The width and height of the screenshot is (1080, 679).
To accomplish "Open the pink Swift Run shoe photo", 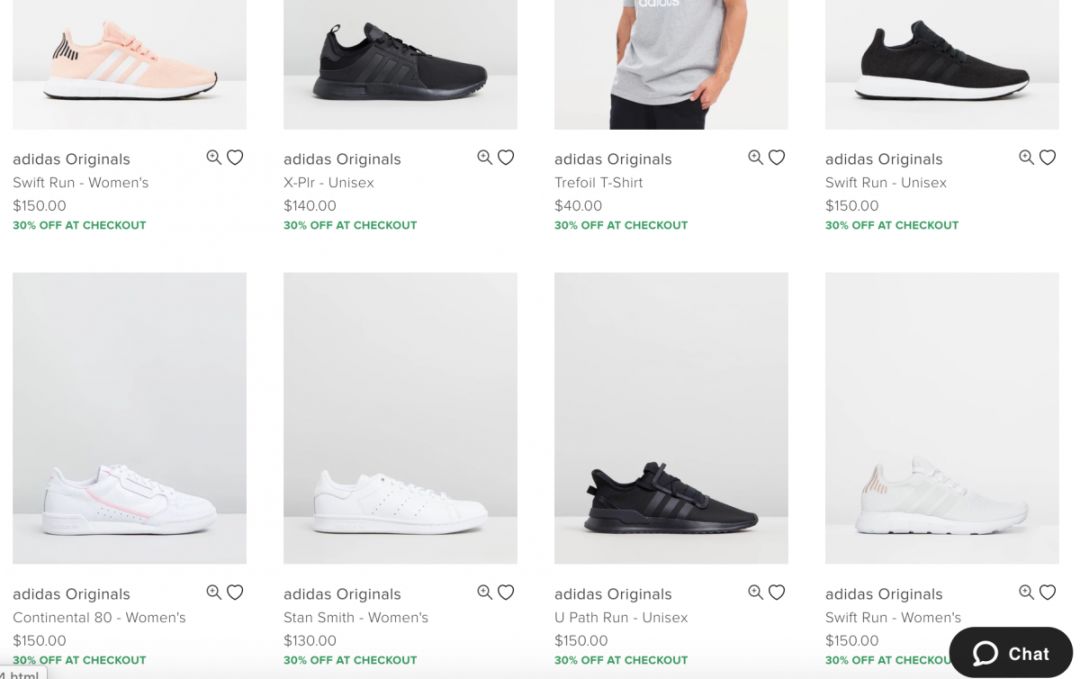I will (129, 65).
